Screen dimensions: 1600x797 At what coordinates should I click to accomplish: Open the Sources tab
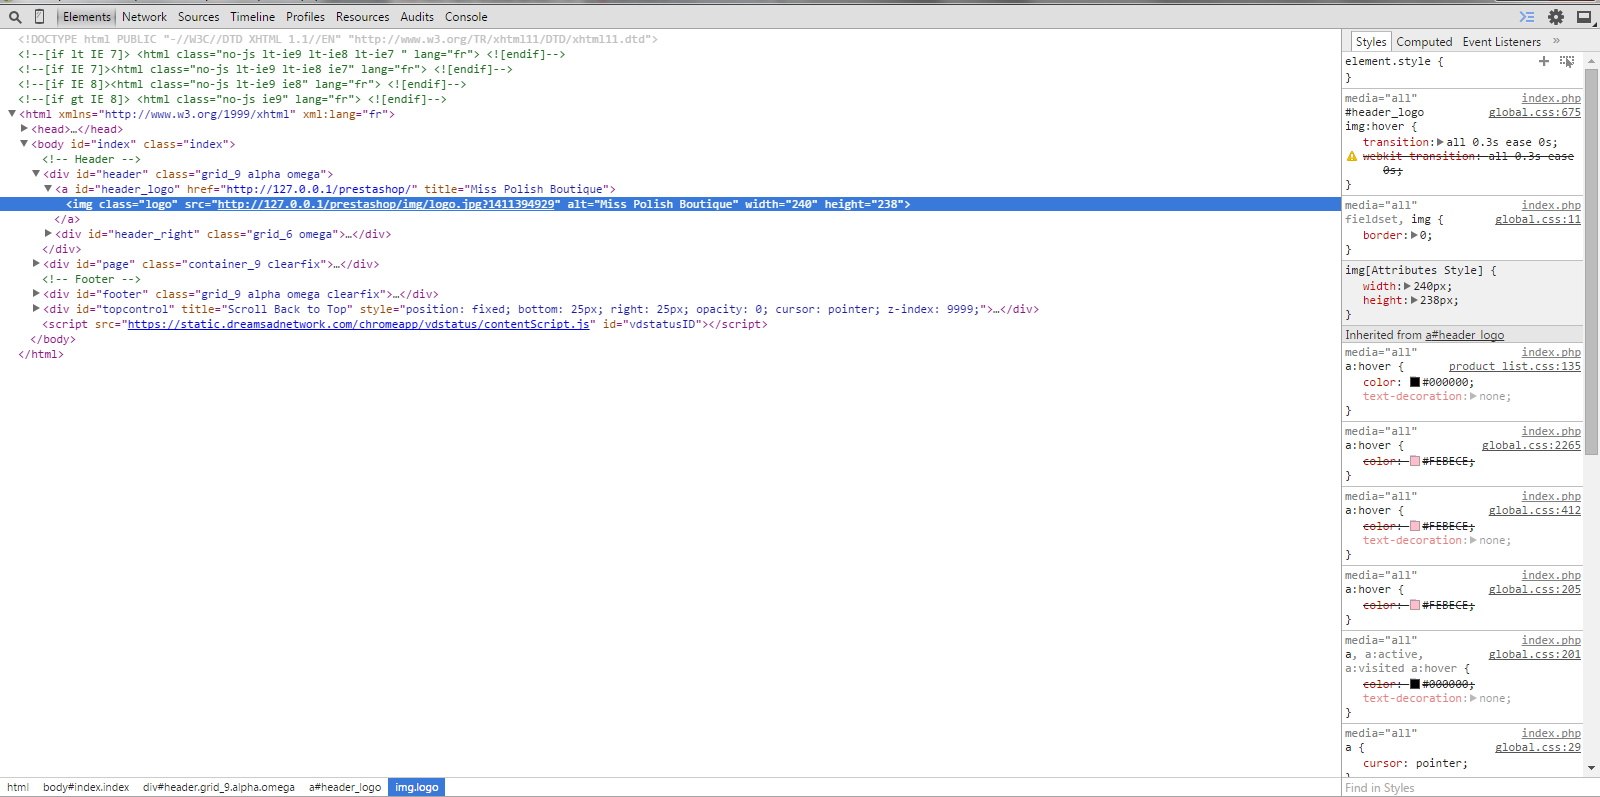point(198,17)
